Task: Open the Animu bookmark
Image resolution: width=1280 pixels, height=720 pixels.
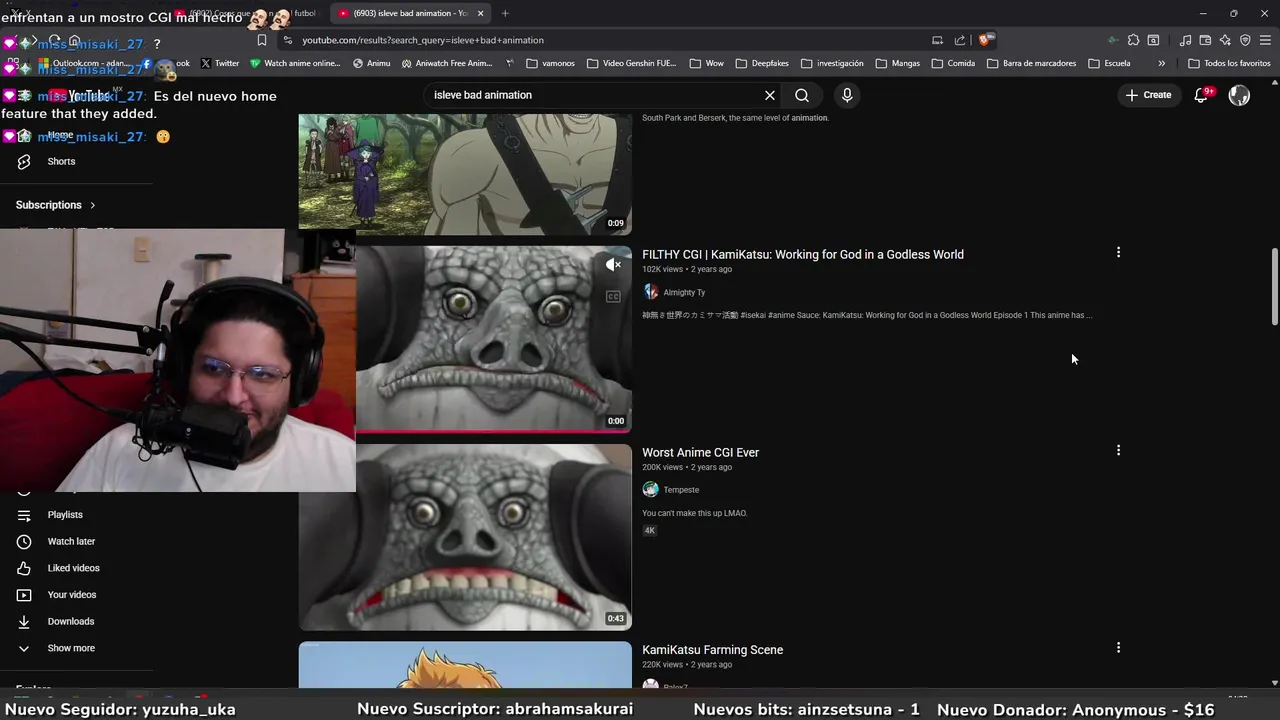Action: [371, 63]
